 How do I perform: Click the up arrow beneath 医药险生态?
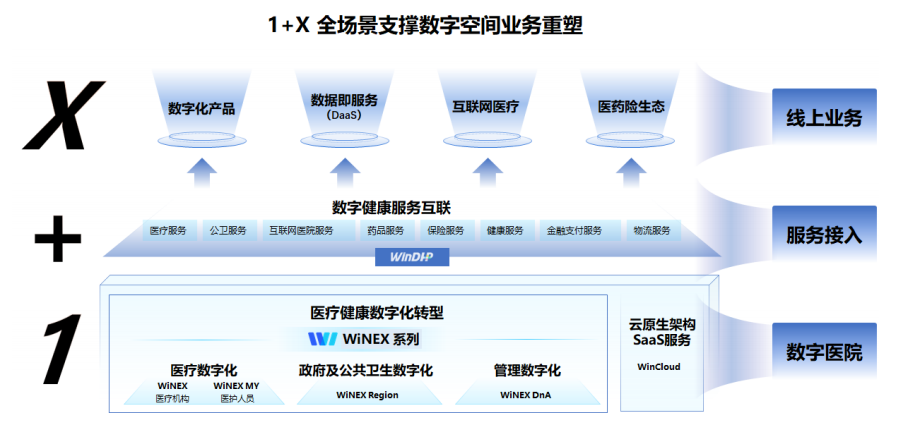tap(631, 172)
